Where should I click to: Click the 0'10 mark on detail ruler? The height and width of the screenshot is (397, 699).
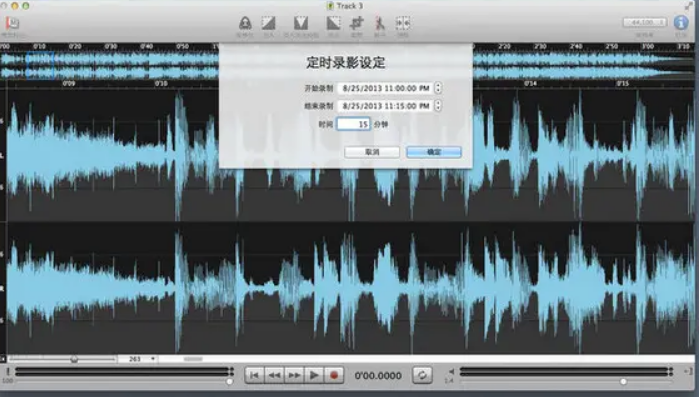[161, 83]
